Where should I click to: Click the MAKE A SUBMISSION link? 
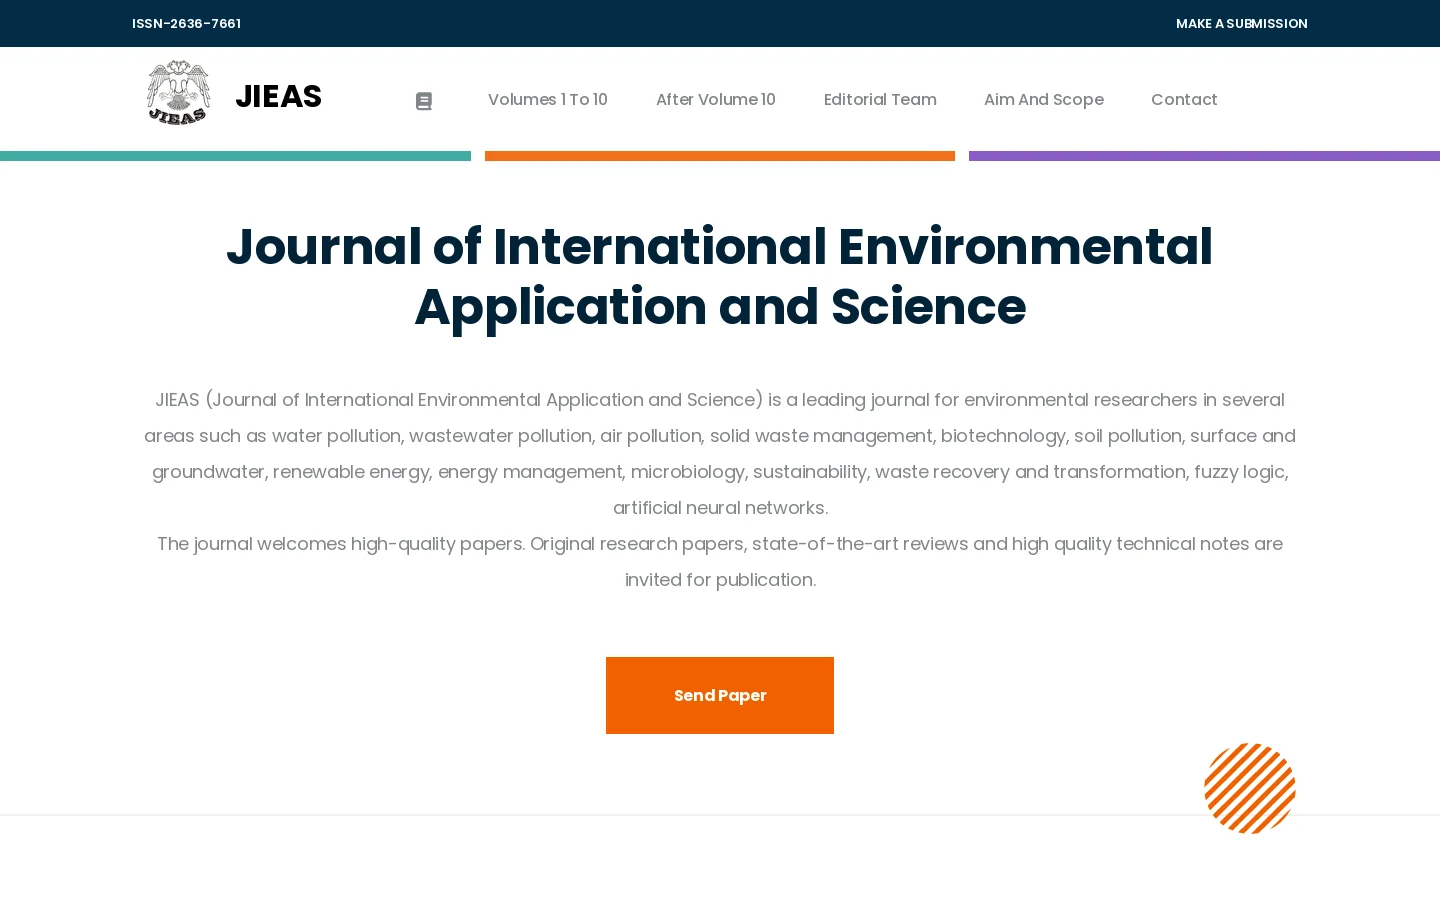tap(1242, 23)
